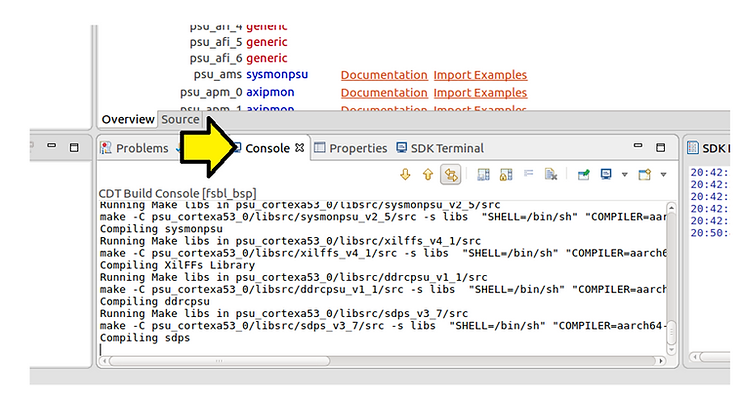Click make -C line for sdps_v3_7
740x398 pixels.
point(383,326)
